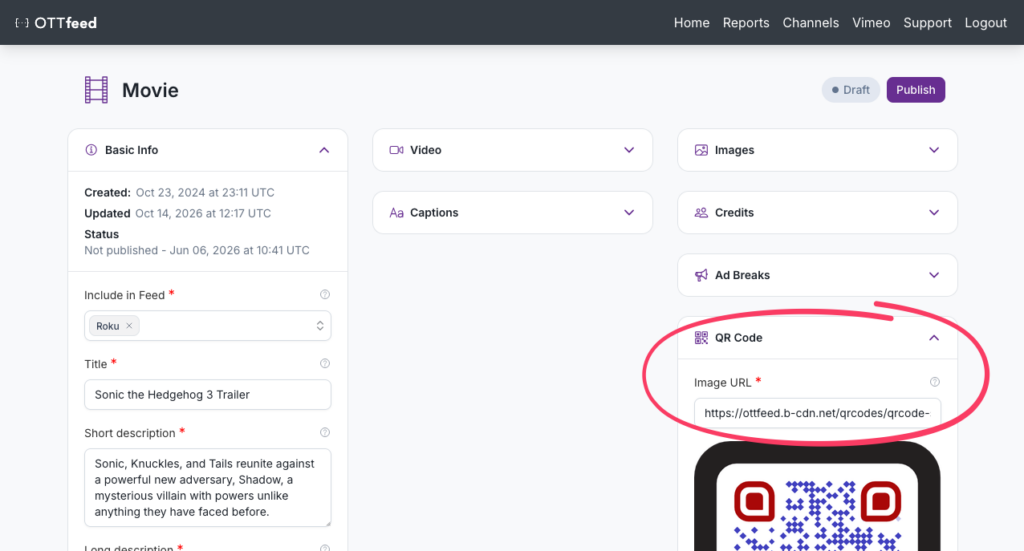The width and height of the screenshot is (1024, 551).
Task: Expand the Images panel
Action: [934, 150]
